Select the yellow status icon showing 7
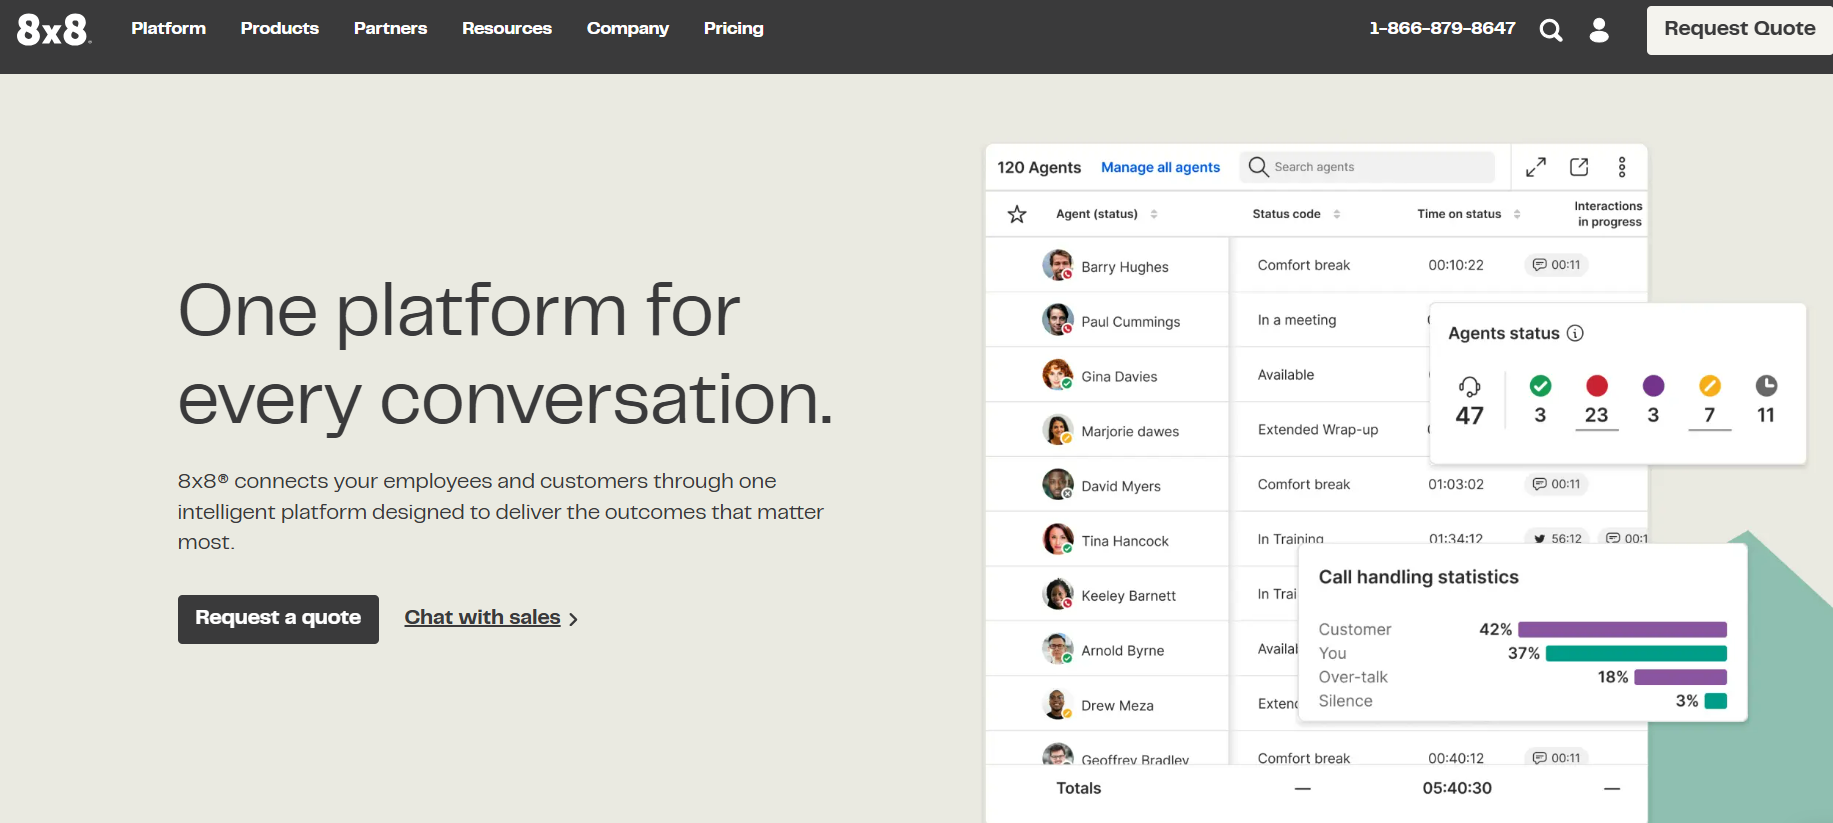1833x823 pixels. pyautogui.click(x=1710, y=385)
